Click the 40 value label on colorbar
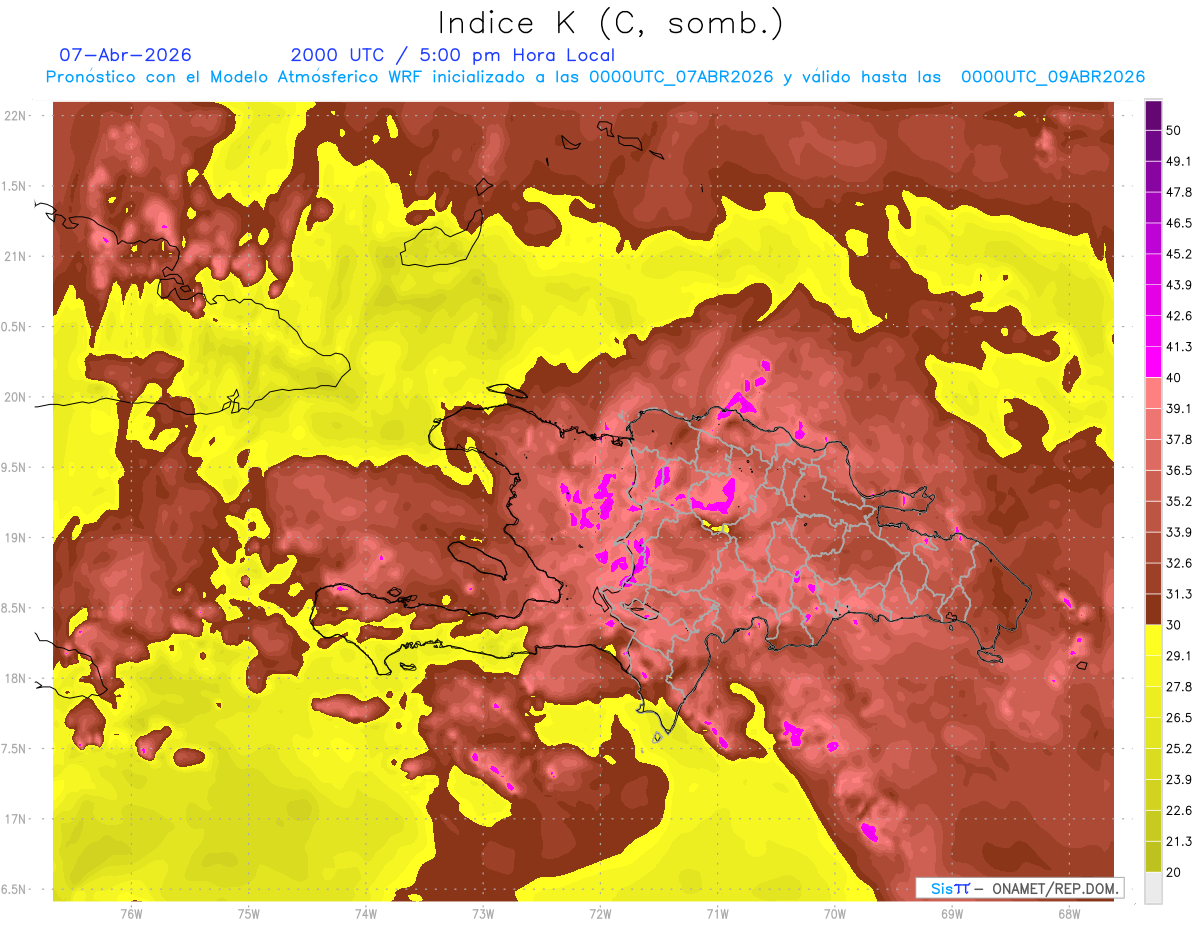Screen dimensions: 1200x927 [x=1173, y=377]
